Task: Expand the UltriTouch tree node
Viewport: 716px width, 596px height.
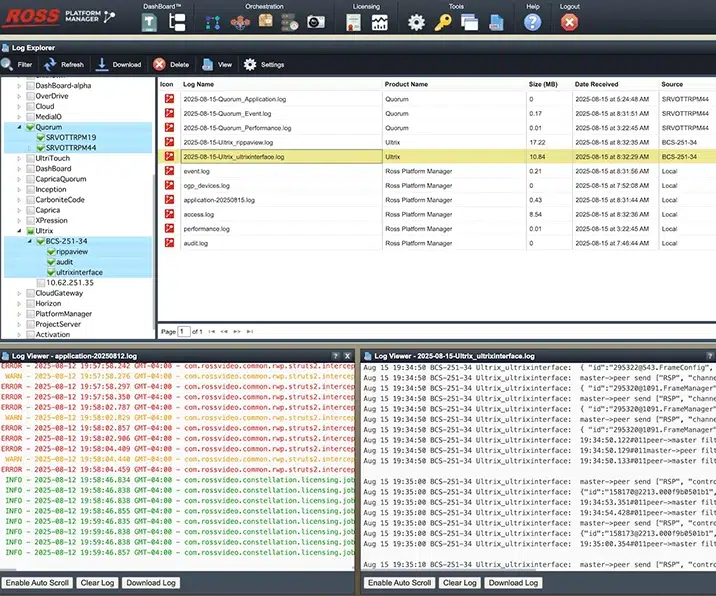Action: click(19, 158)
